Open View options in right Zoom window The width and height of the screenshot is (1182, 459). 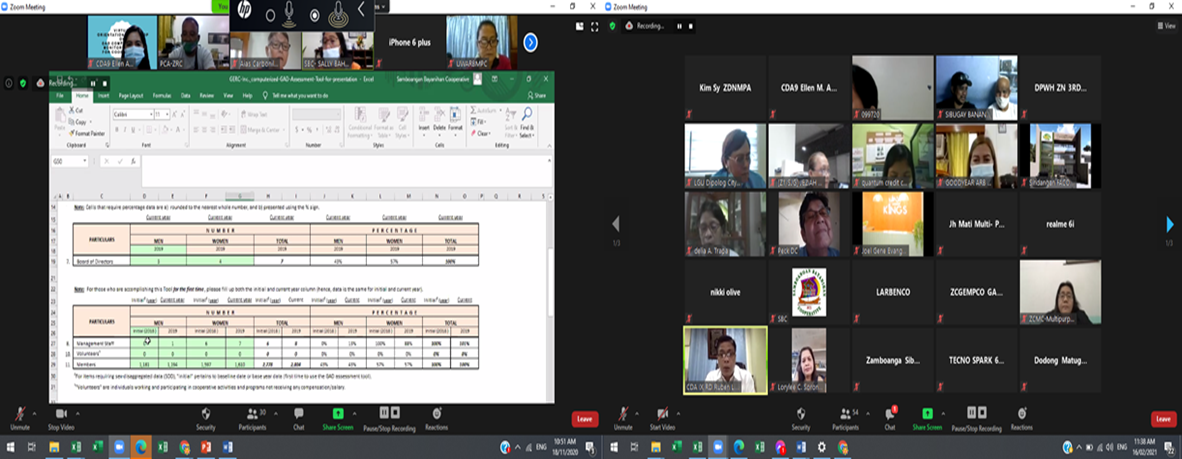click(1166, 26)
